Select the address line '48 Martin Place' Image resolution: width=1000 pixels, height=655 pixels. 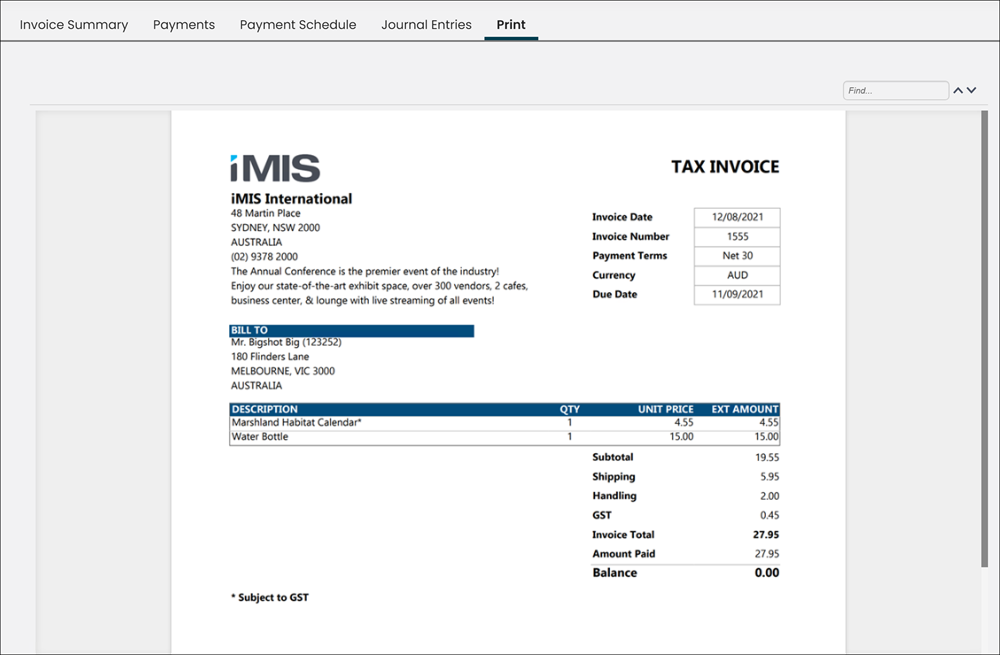point(265,213)
